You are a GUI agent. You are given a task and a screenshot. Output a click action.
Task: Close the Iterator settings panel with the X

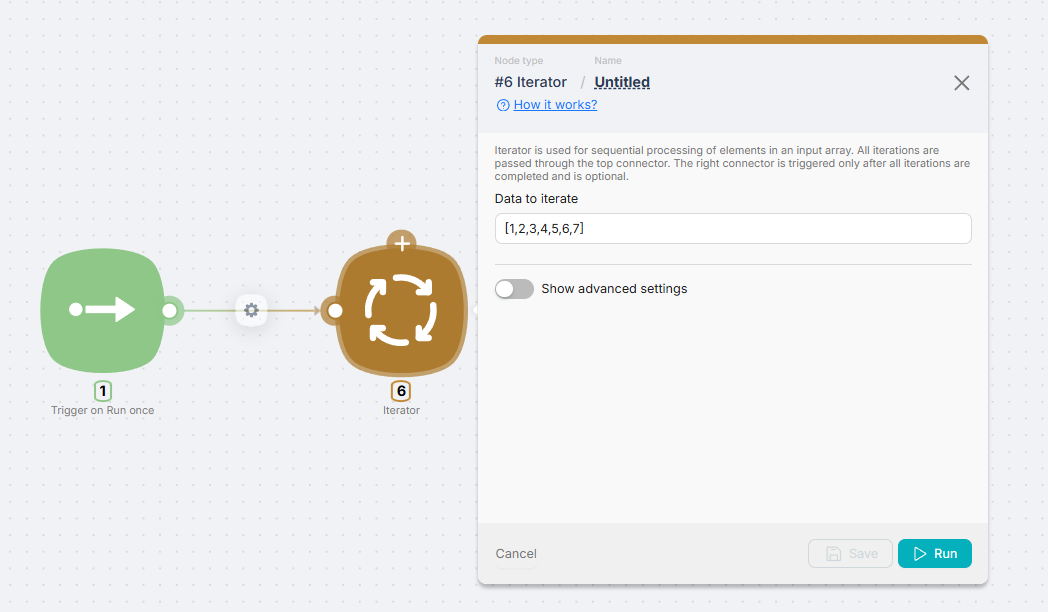pyautogui.click(x=961, y=83)
